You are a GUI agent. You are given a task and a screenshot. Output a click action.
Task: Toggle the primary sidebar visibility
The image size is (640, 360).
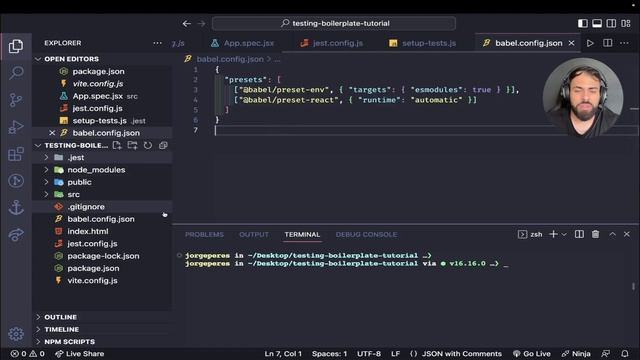click(583, 23)
